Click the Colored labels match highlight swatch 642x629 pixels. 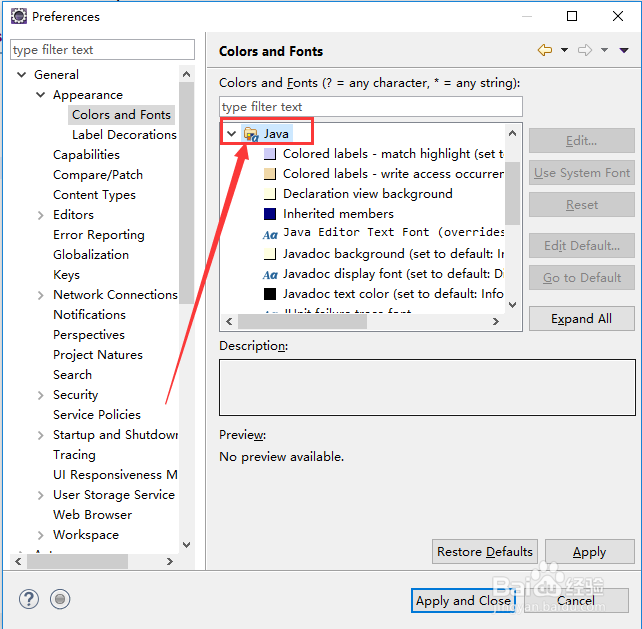[270, 154]
